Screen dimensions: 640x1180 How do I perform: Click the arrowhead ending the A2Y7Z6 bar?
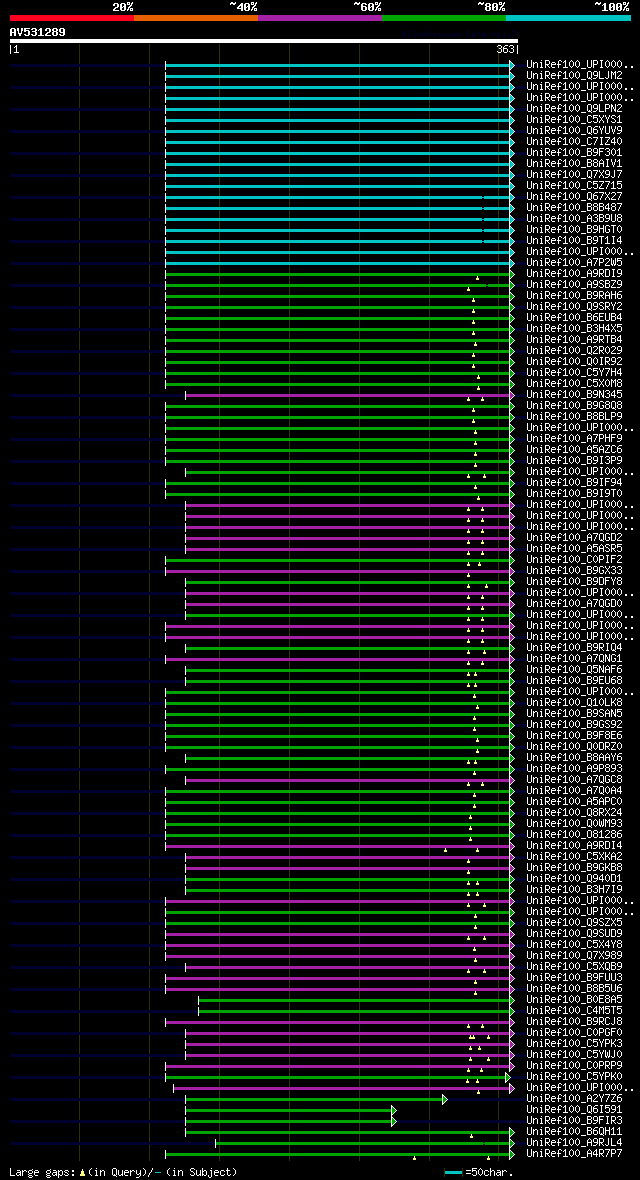[x=444, y=1099]
